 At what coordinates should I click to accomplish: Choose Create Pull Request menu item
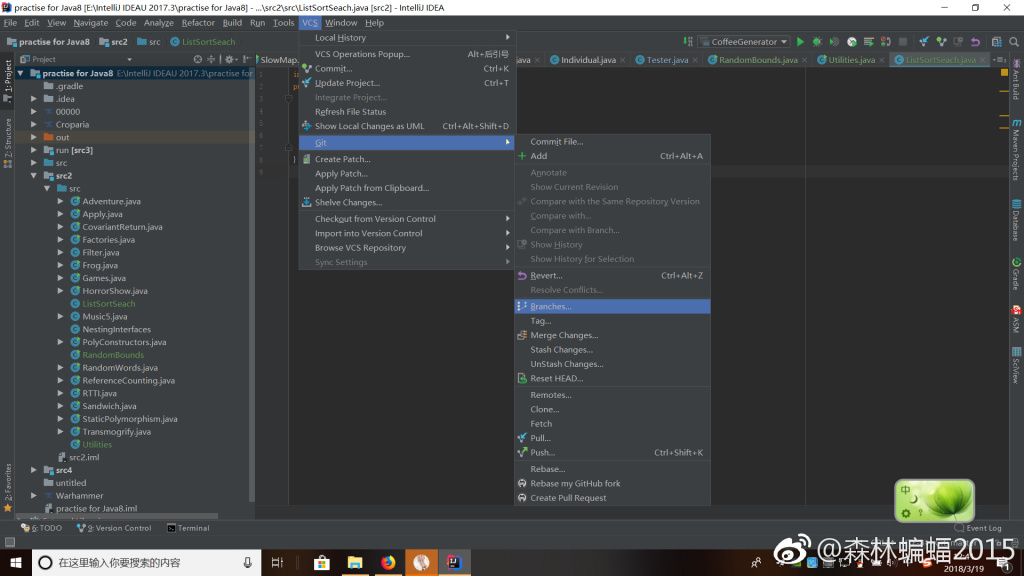(613, 498)
